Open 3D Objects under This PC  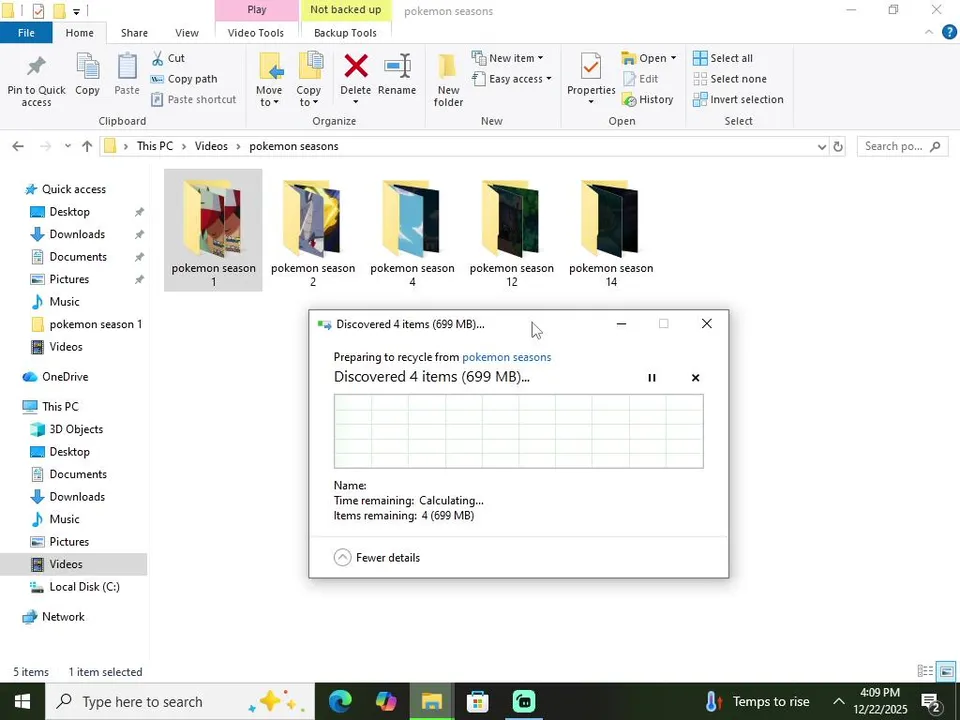[75, 430]
